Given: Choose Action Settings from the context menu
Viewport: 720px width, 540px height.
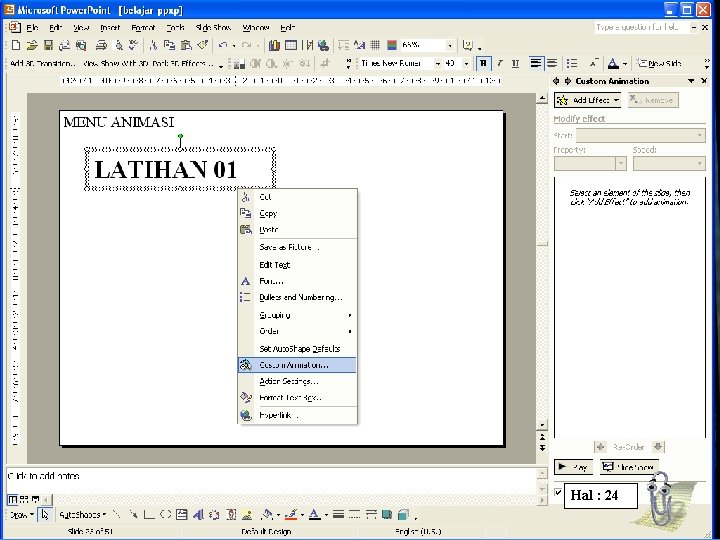Looking at the screenshot, I should pyautogui.click(x=297, y=382).
